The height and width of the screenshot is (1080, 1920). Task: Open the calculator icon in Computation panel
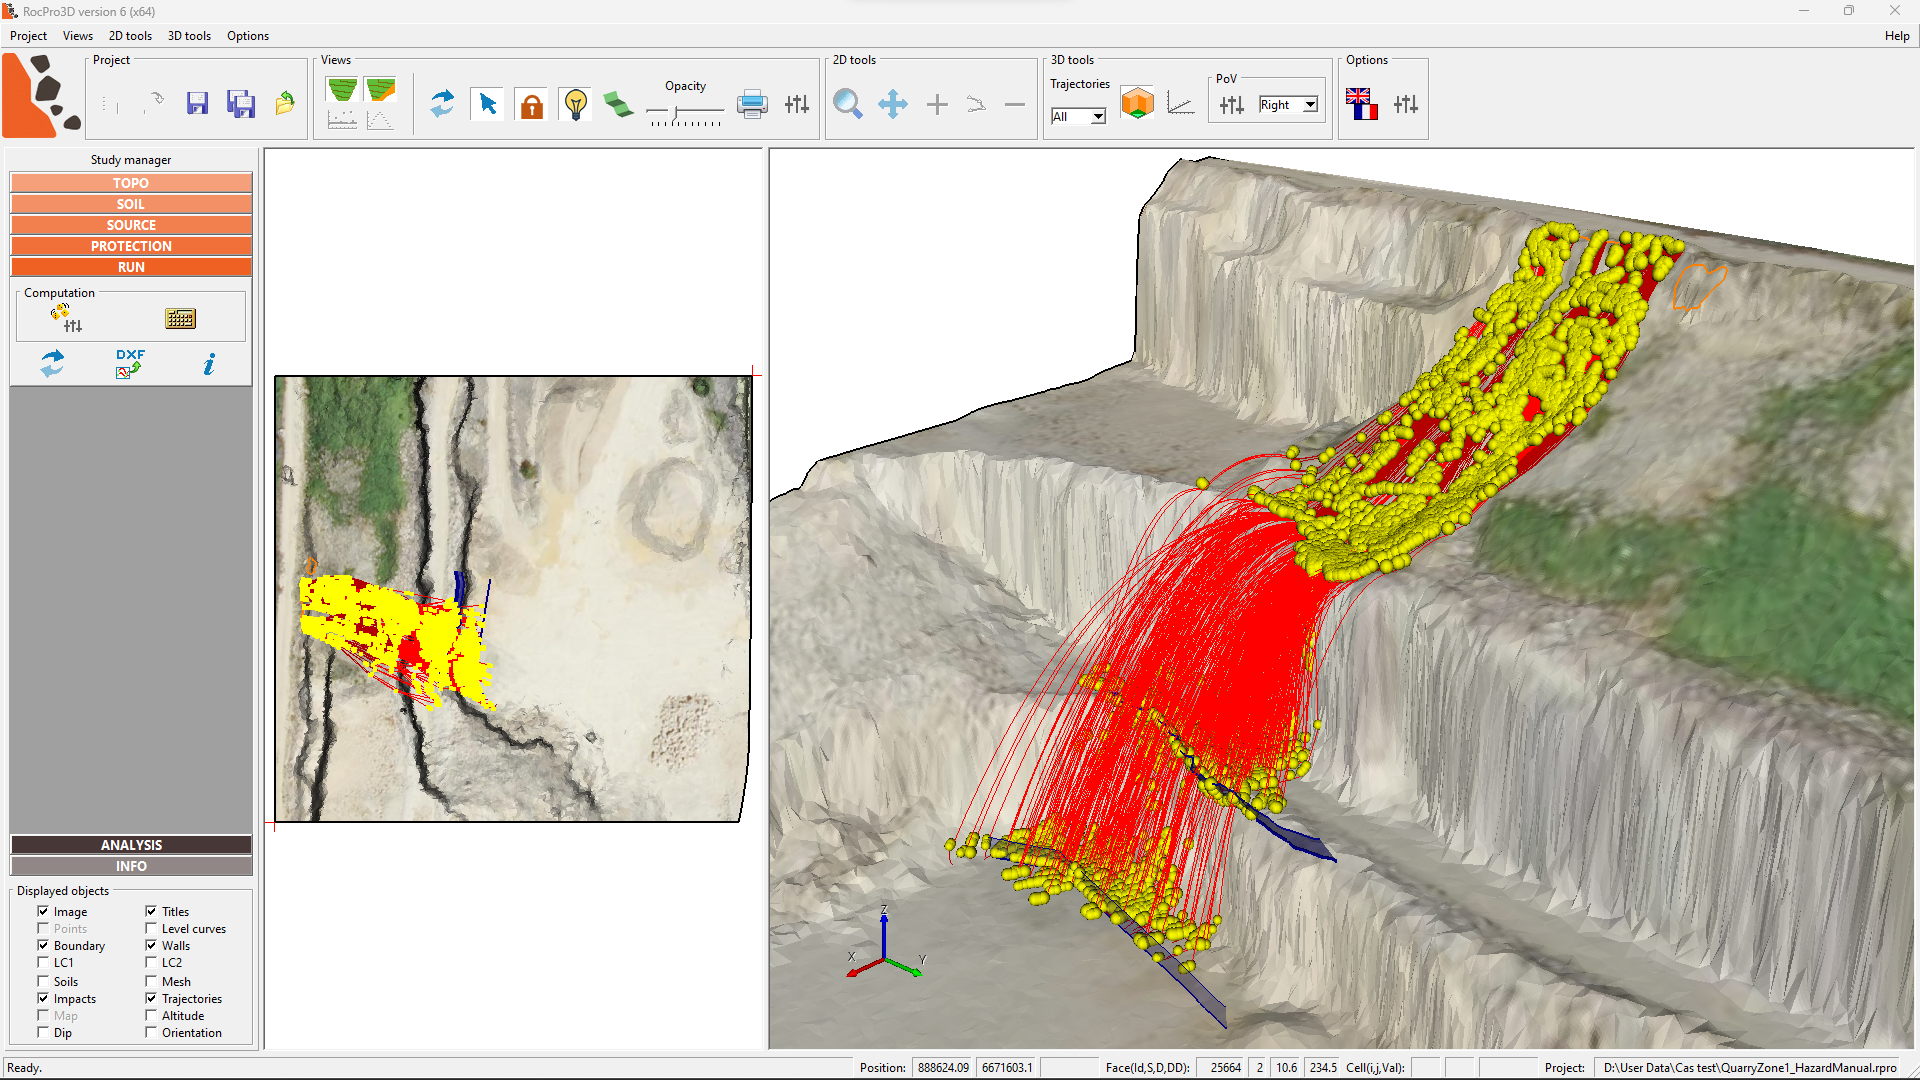click(180, 318)
